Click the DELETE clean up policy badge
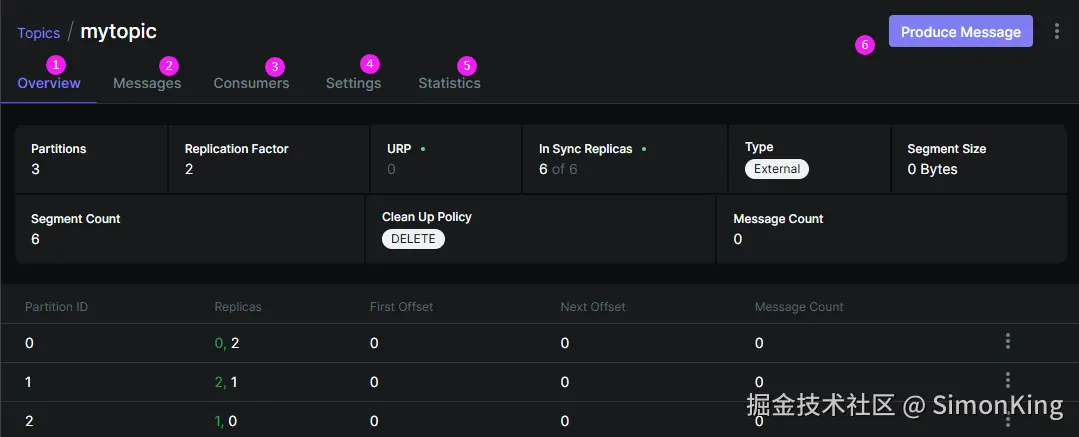Screen dimensions: 1079x437 (x=413, y=239)
